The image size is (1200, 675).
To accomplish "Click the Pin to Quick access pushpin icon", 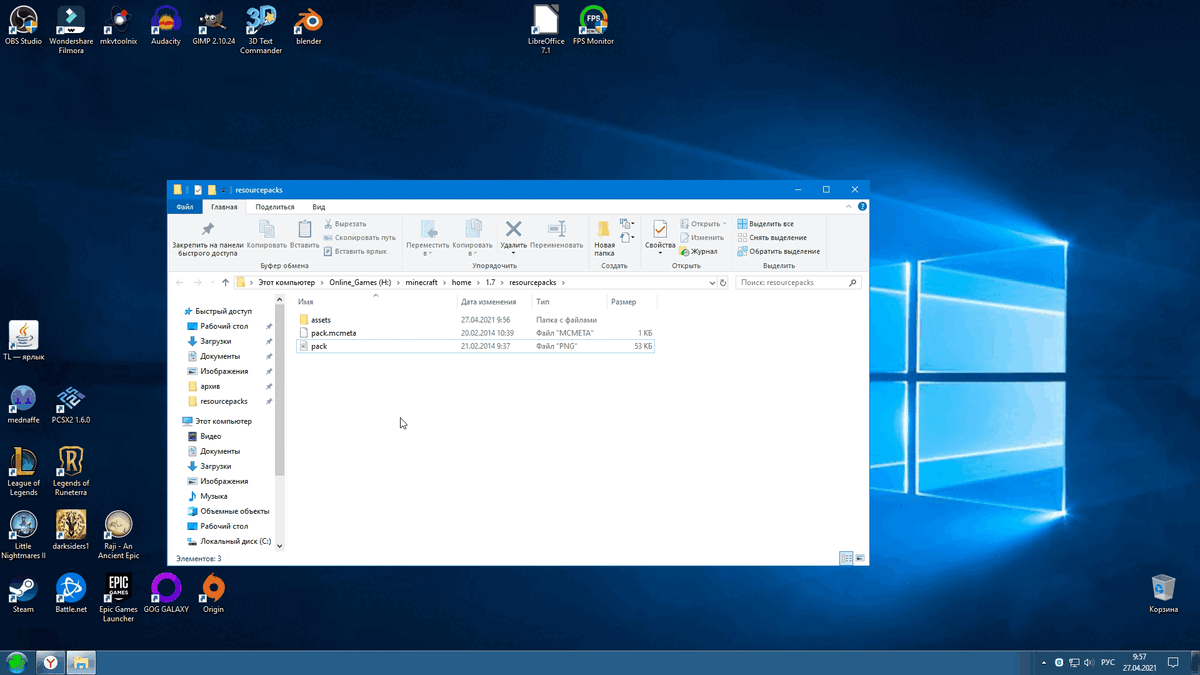I will tap(208, 230).
